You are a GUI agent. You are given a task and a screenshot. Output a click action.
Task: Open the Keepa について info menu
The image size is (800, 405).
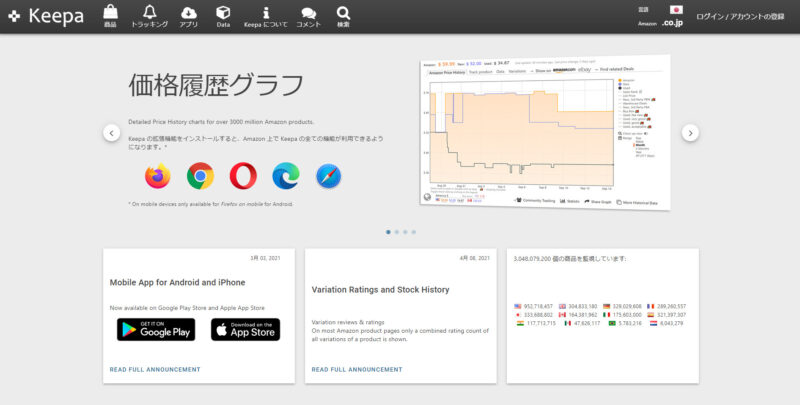click(x=266, y=16)
